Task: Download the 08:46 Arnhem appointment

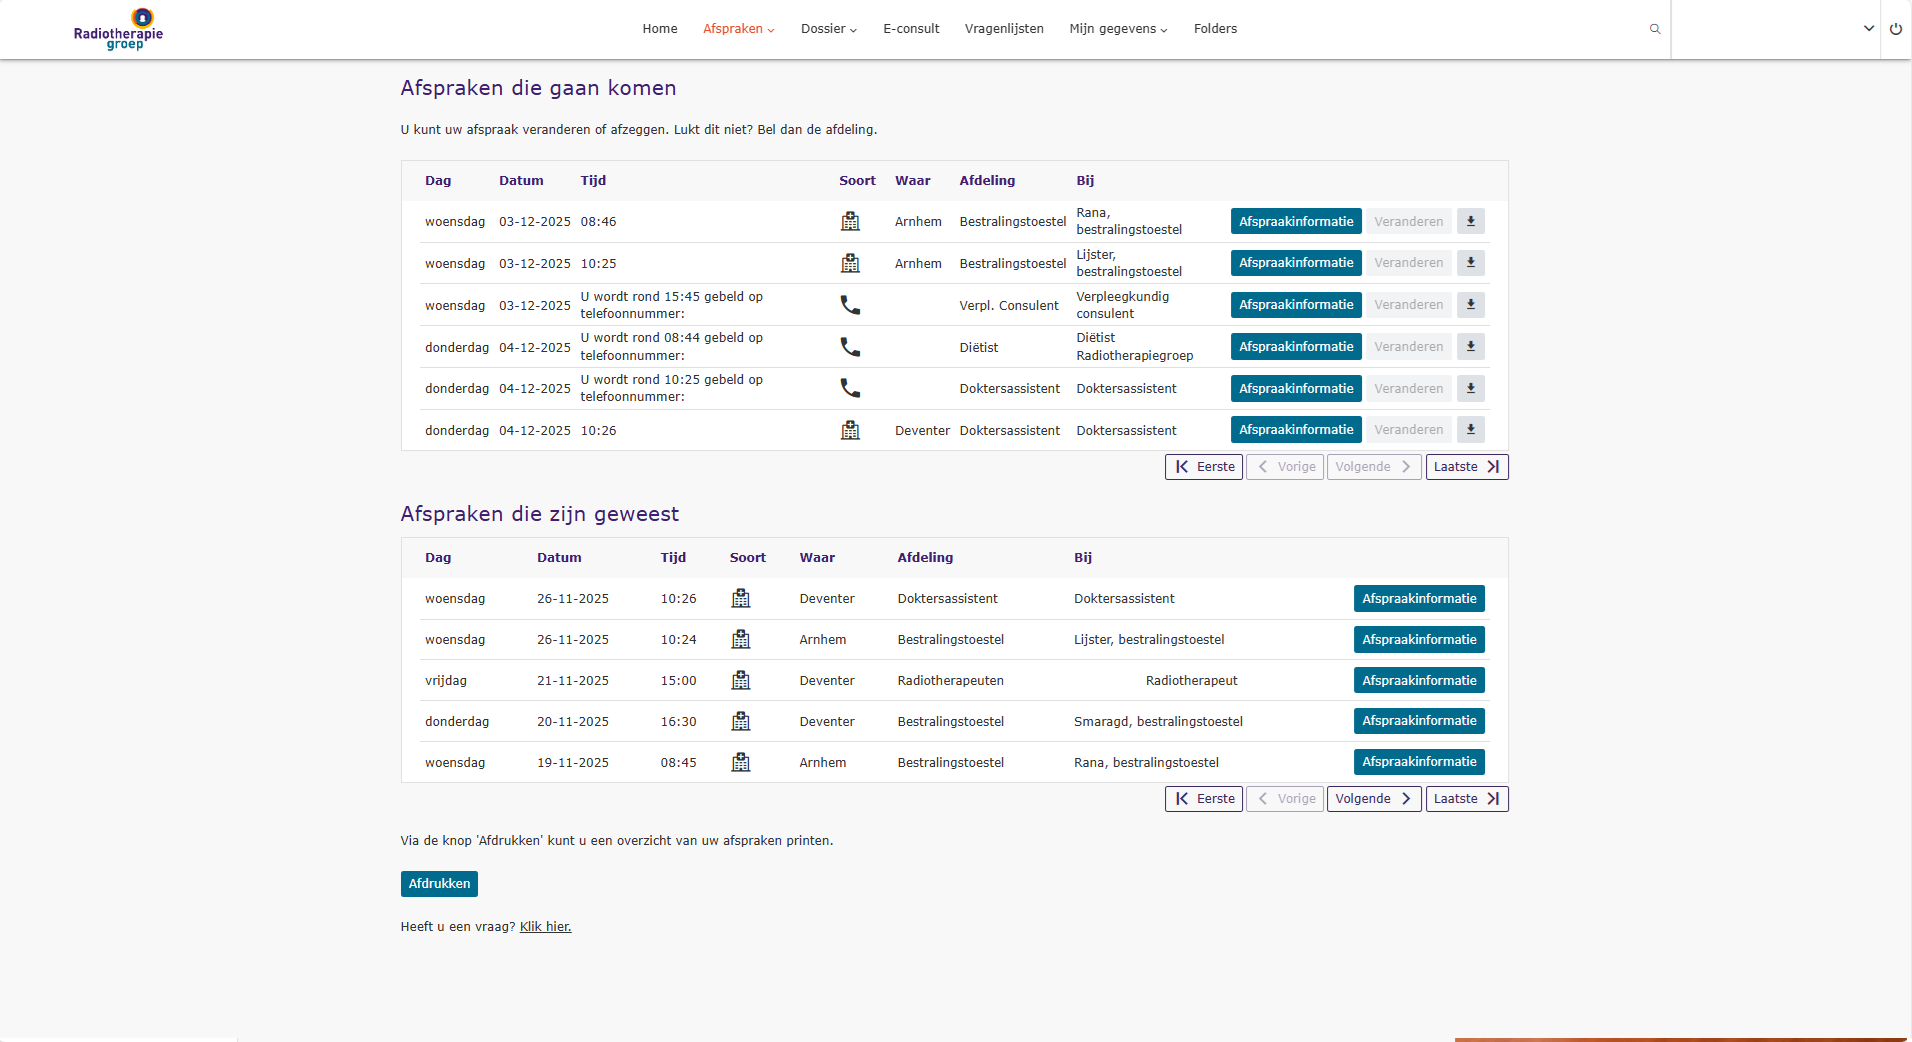Action: tap(1471, 221)
